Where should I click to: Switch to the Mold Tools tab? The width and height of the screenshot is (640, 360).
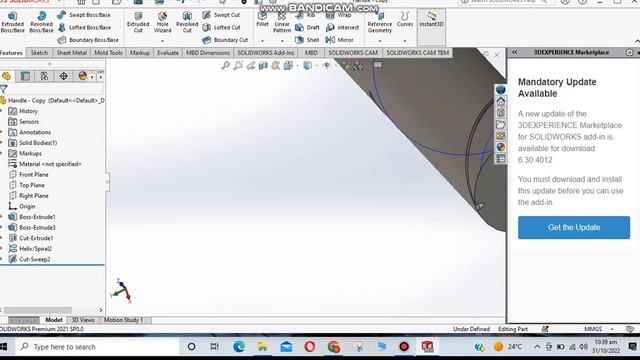pos(108,53)
